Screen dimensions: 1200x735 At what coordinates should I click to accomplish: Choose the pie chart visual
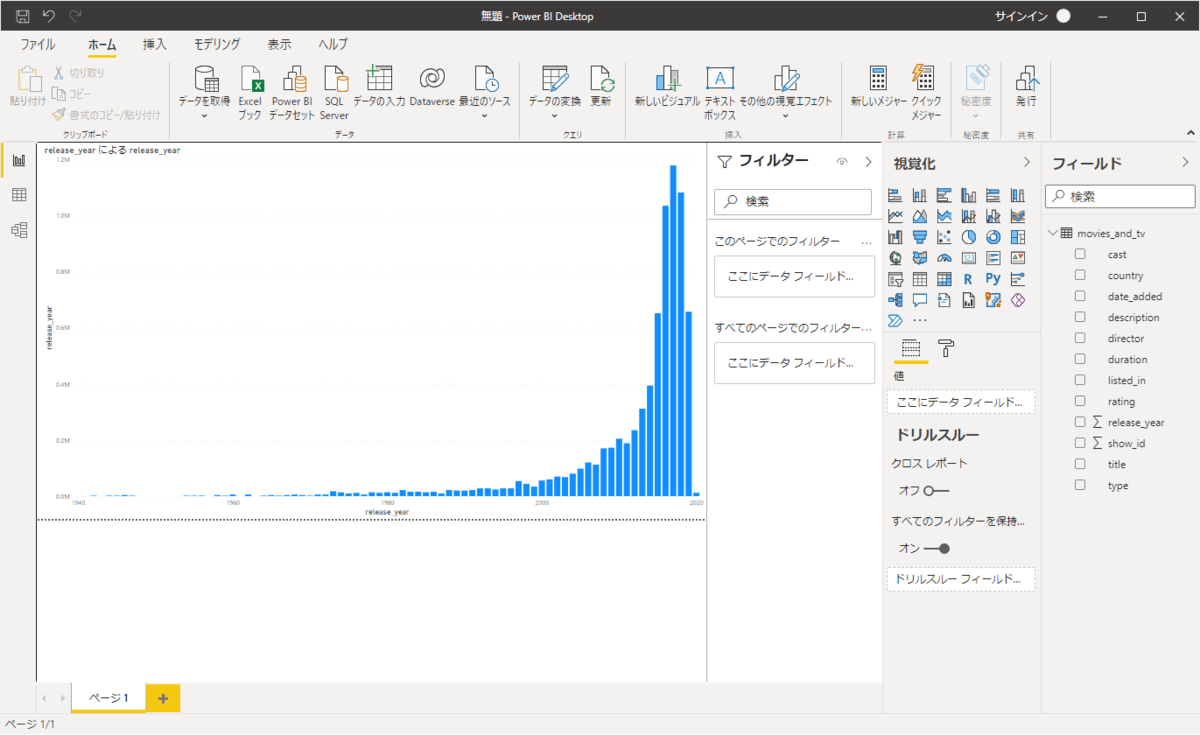tap(968, 237)
